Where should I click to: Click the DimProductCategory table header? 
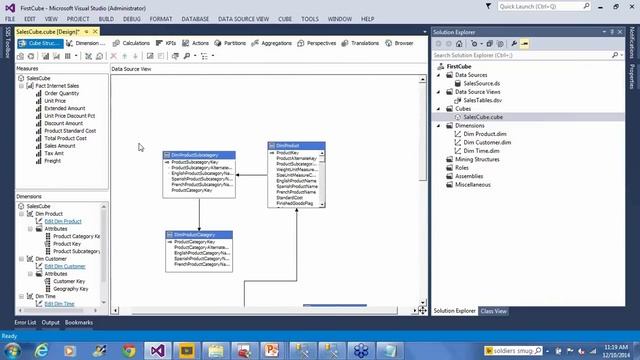tap(199, 235)
